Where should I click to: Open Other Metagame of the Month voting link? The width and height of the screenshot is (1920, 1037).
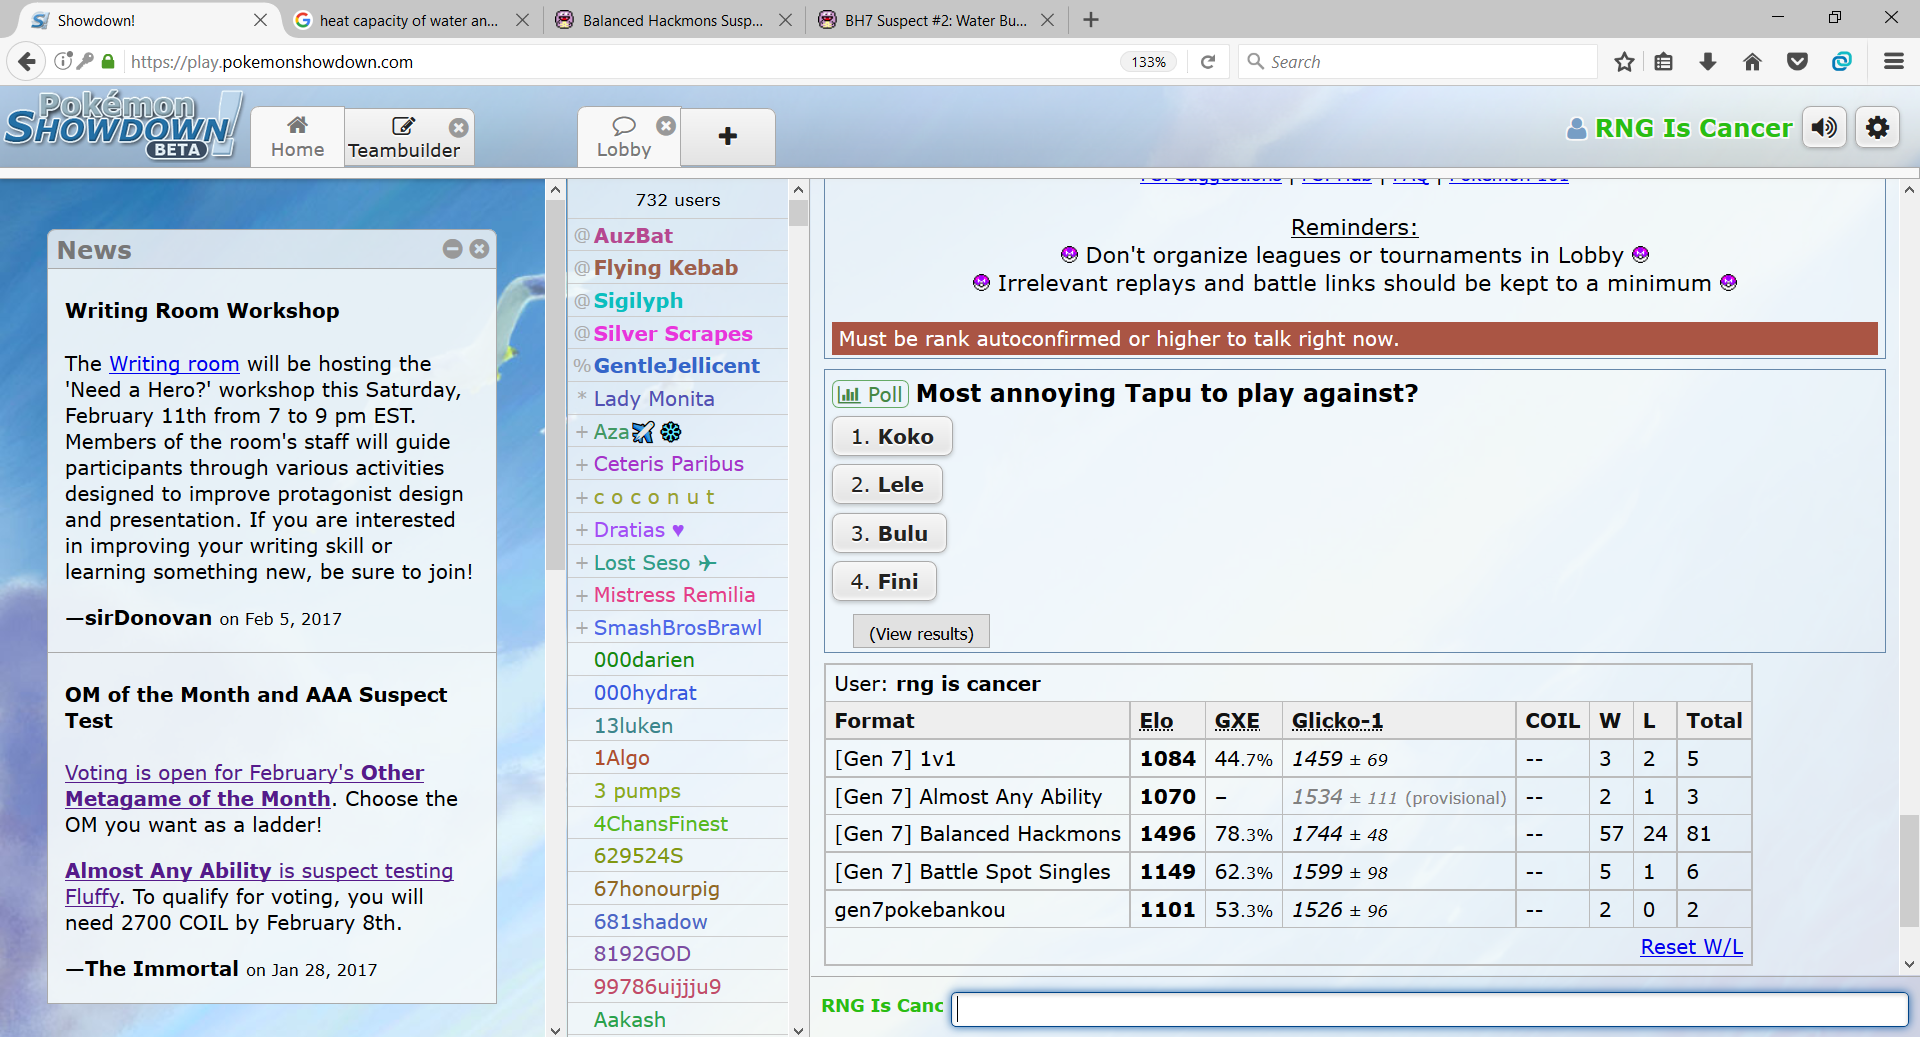(245, 786)
